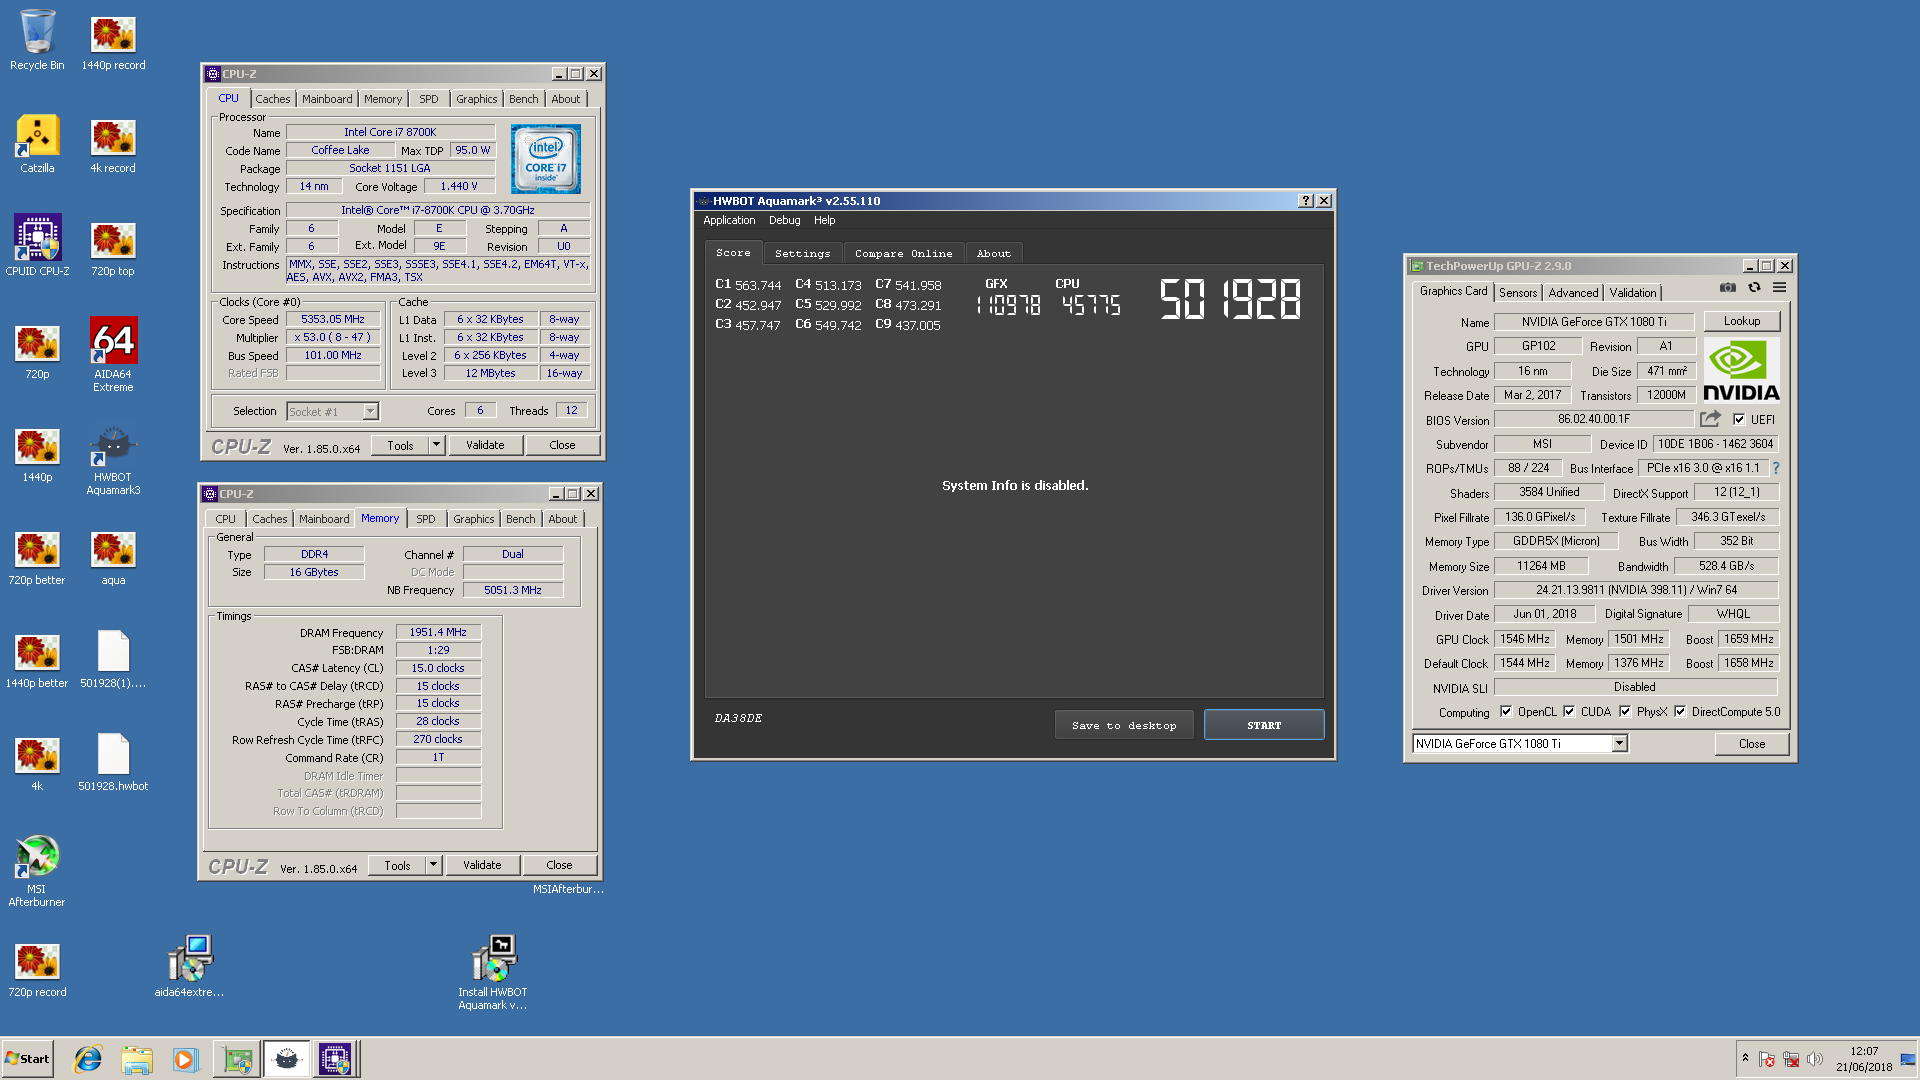Toggle the UEFI checkbox in GPU-Z
1920x1080 pixels.
click(x=1739, y=419)
